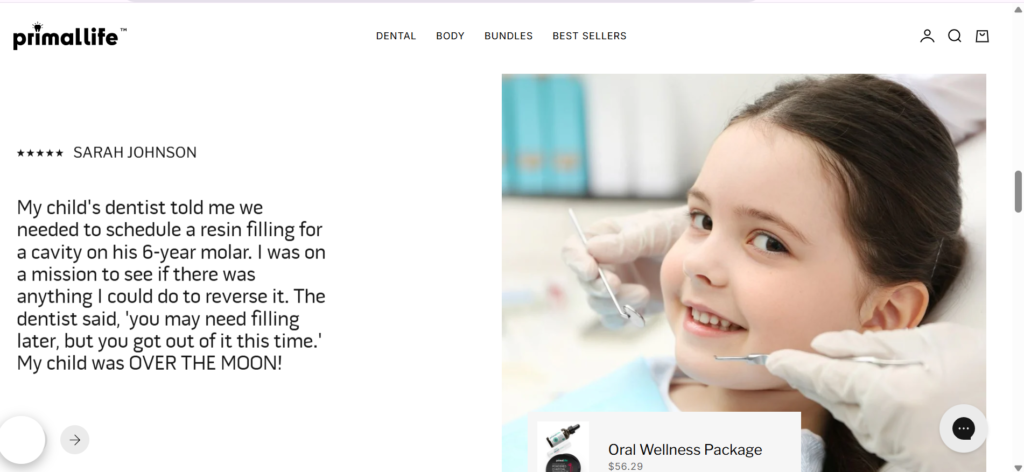
Task: Select BEST SELLERS in the navigation
Action: click(x=589, y=36)
